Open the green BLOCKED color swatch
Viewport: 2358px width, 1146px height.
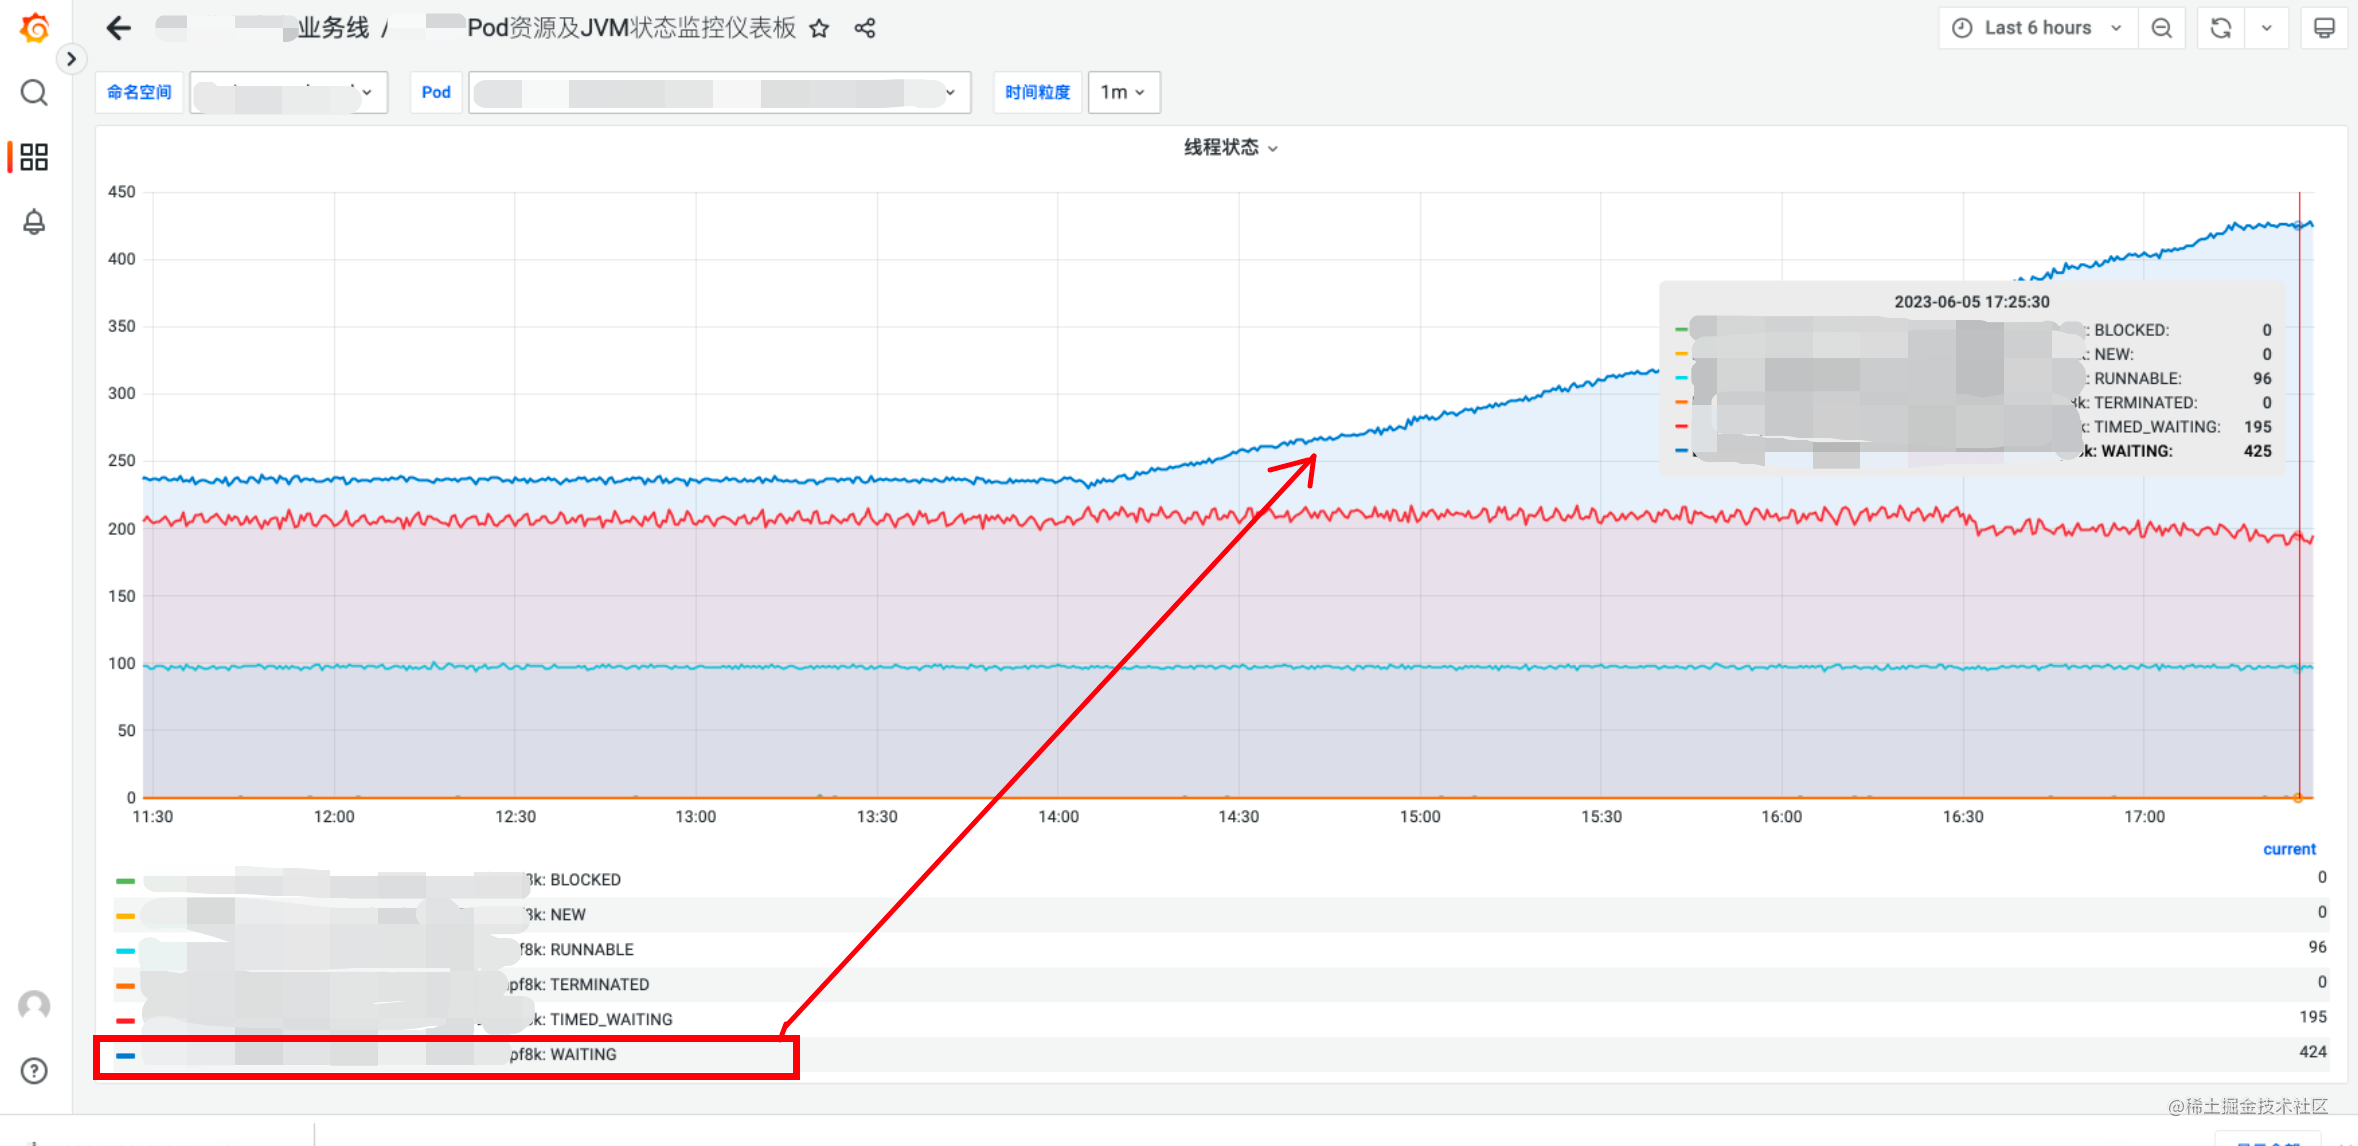[125, 881]
